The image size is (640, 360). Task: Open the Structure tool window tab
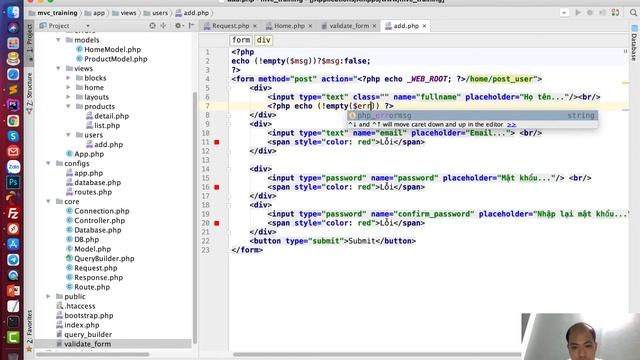(x=29, y=93)
